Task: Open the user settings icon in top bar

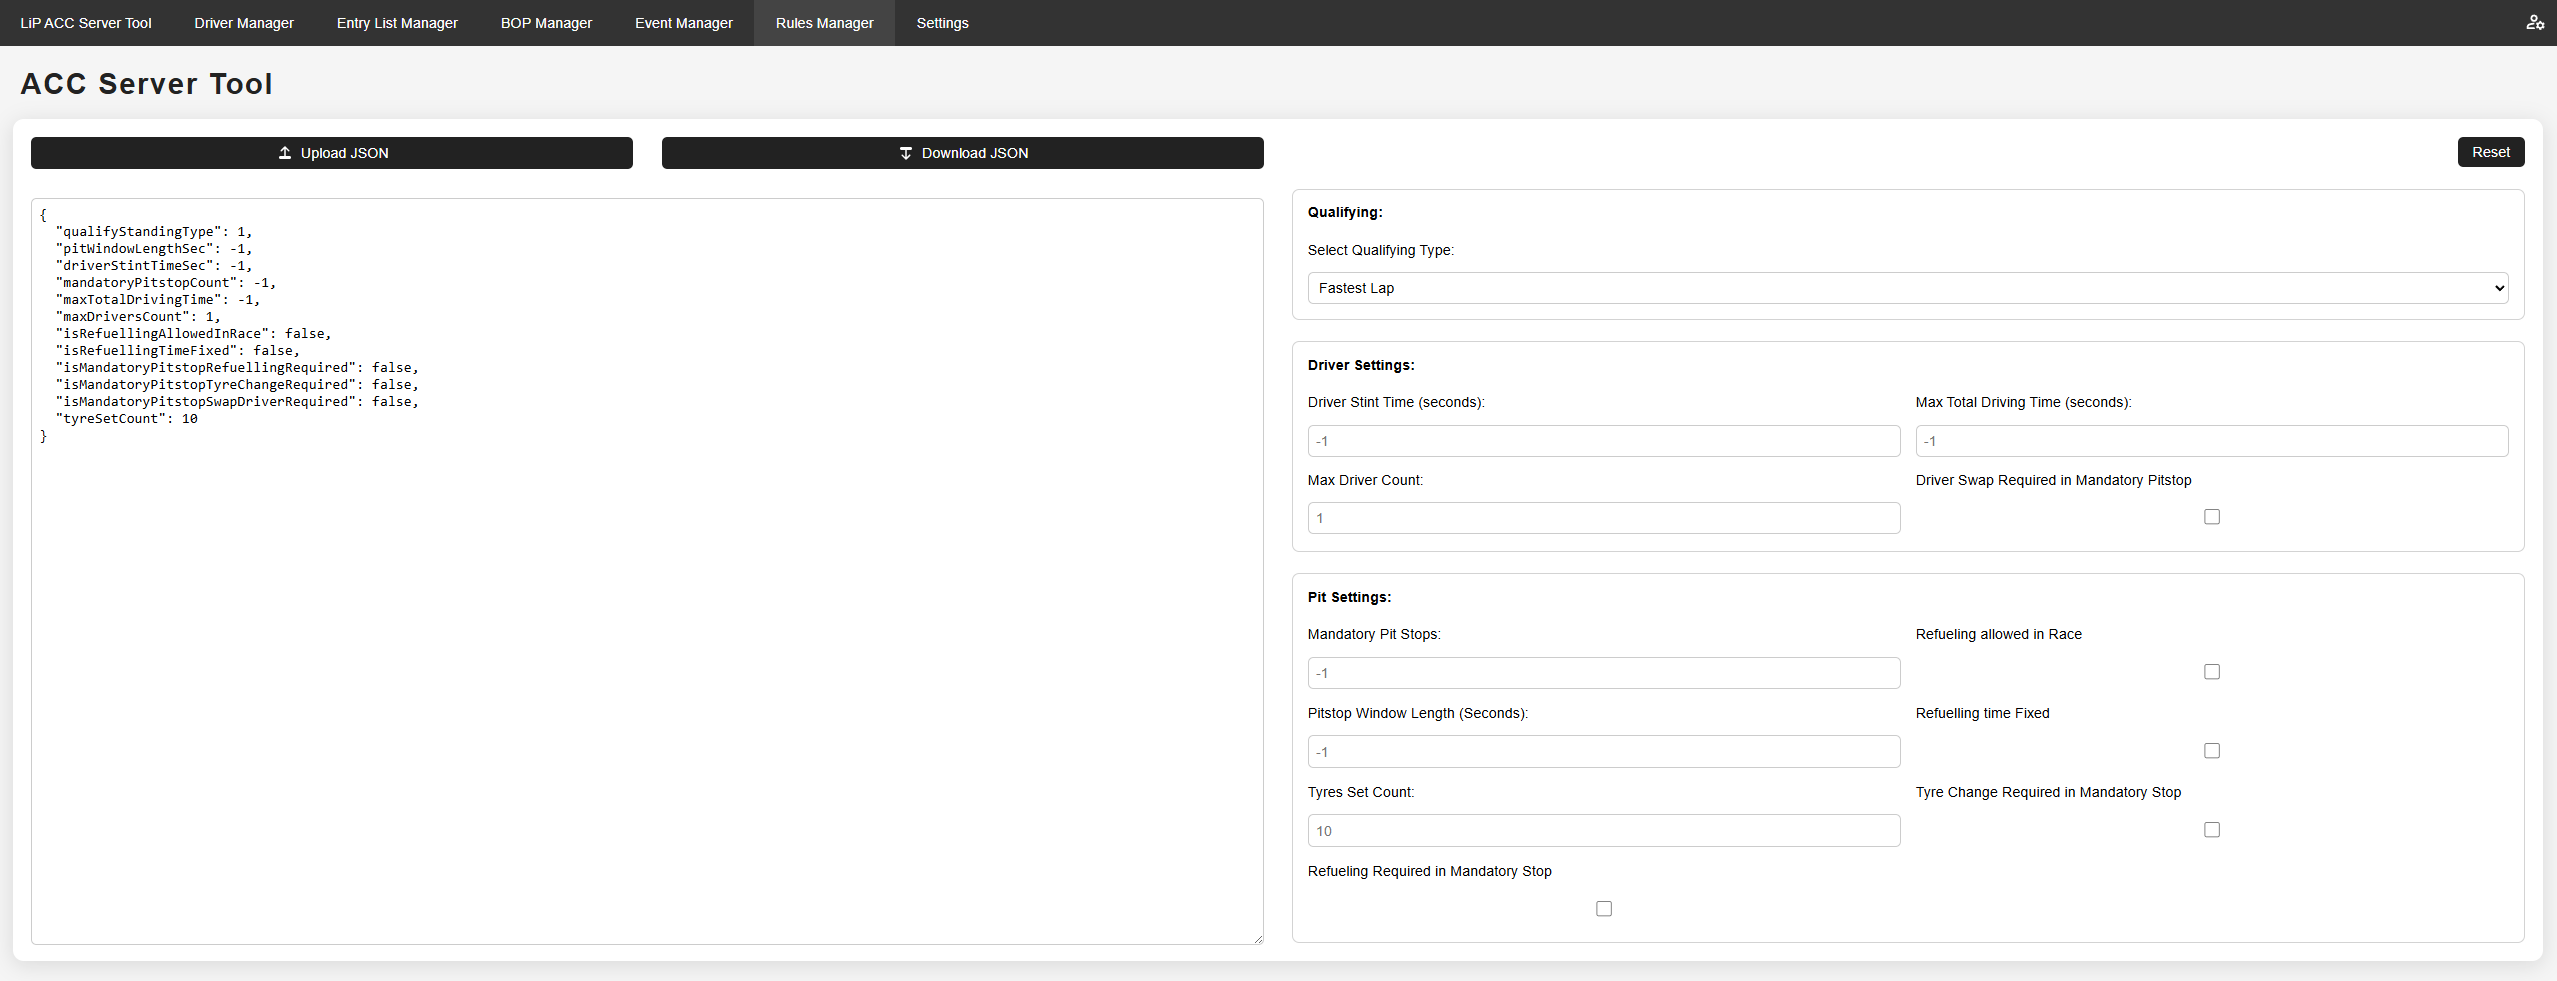Action: pyautogui.click(x=2535, y=22)
